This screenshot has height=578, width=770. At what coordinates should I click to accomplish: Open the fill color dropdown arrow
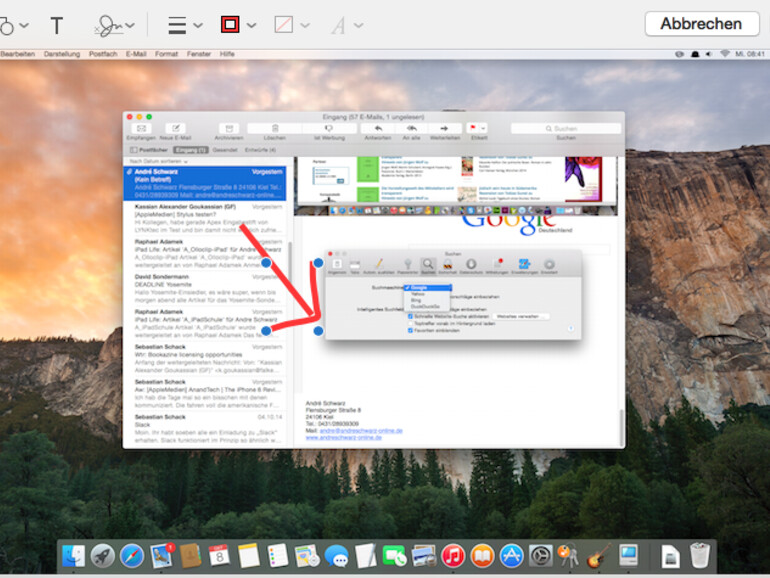tap(305, 26)
